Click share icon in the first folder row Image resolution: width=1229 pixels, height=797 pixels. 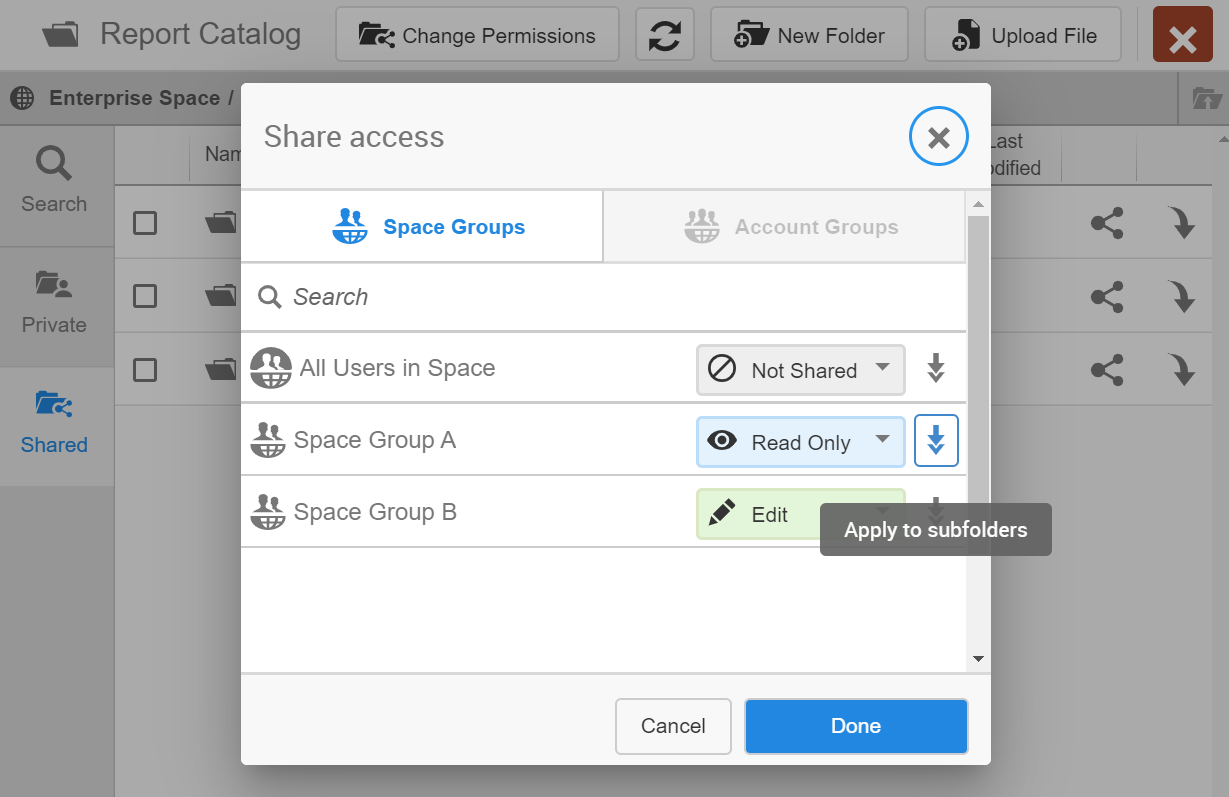1107,223
